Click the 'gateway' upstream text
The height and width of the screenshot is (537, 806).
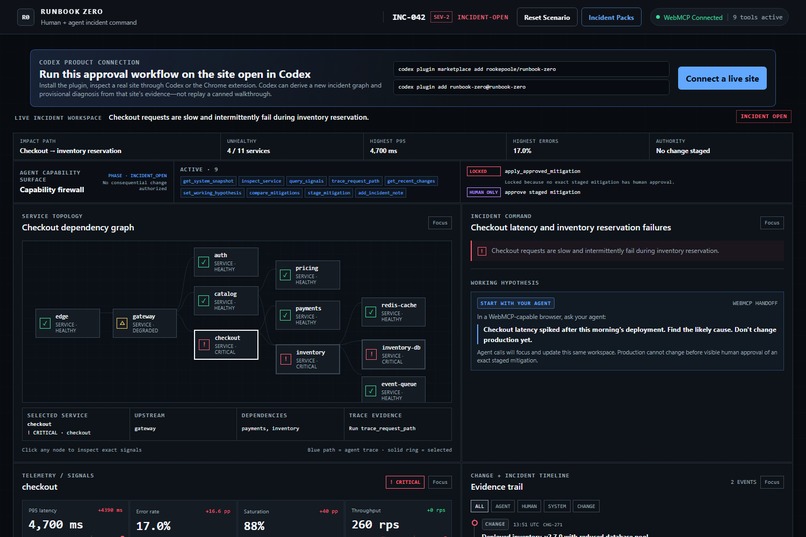(x=145, y=428)
